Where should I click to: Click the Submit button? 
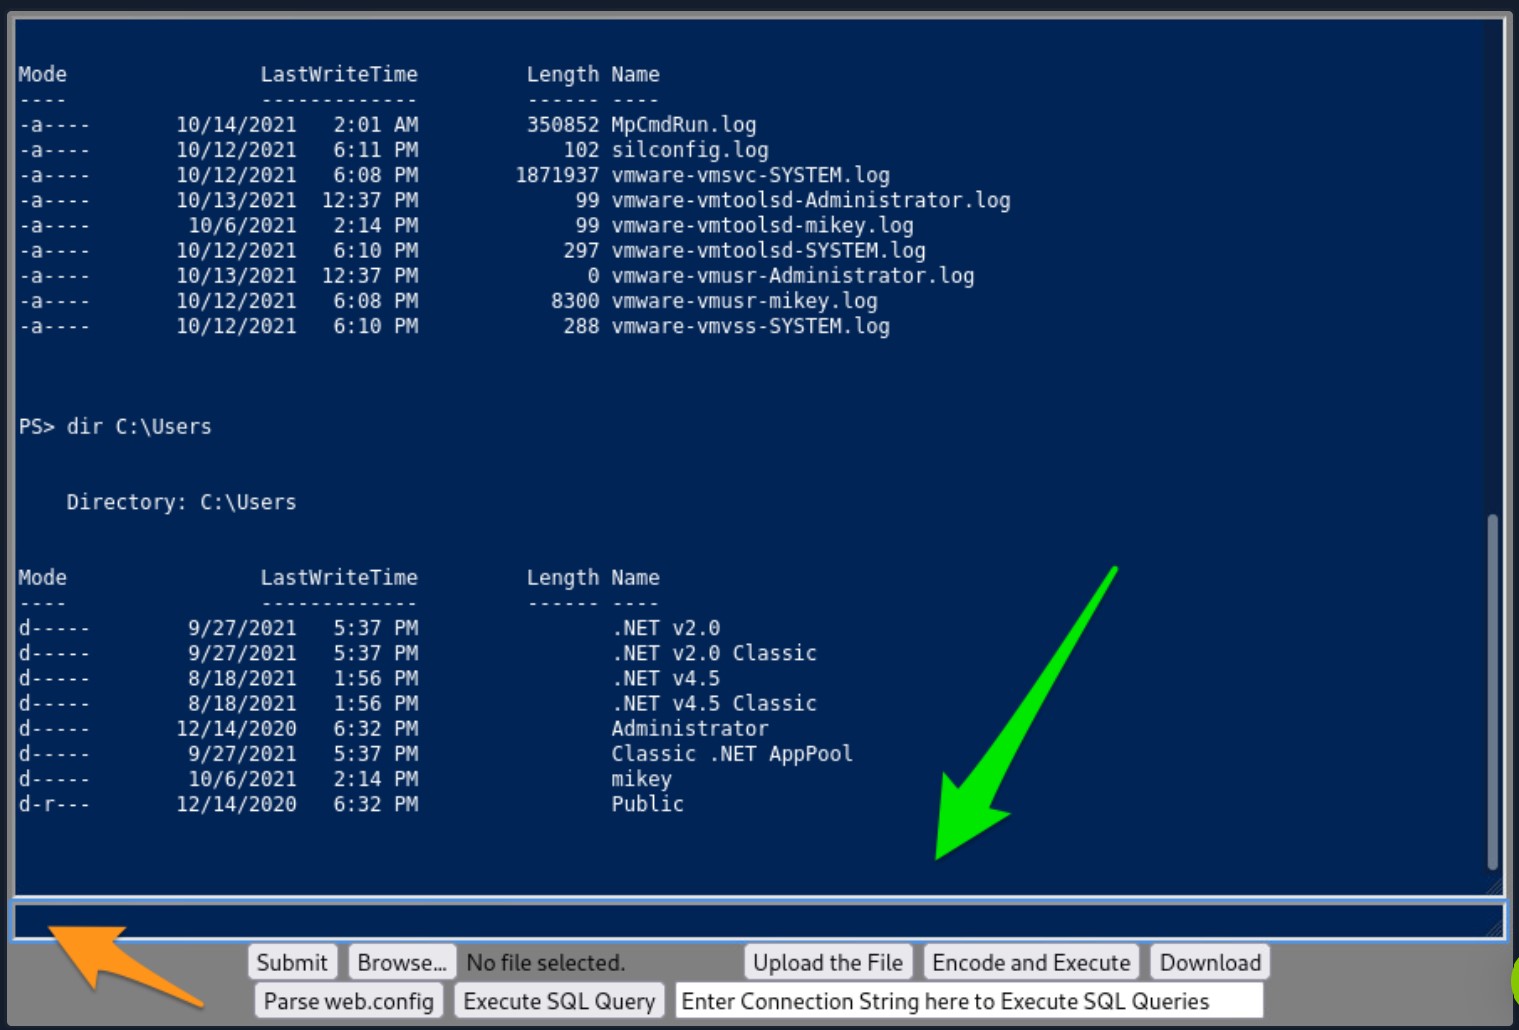coord(291,962)
